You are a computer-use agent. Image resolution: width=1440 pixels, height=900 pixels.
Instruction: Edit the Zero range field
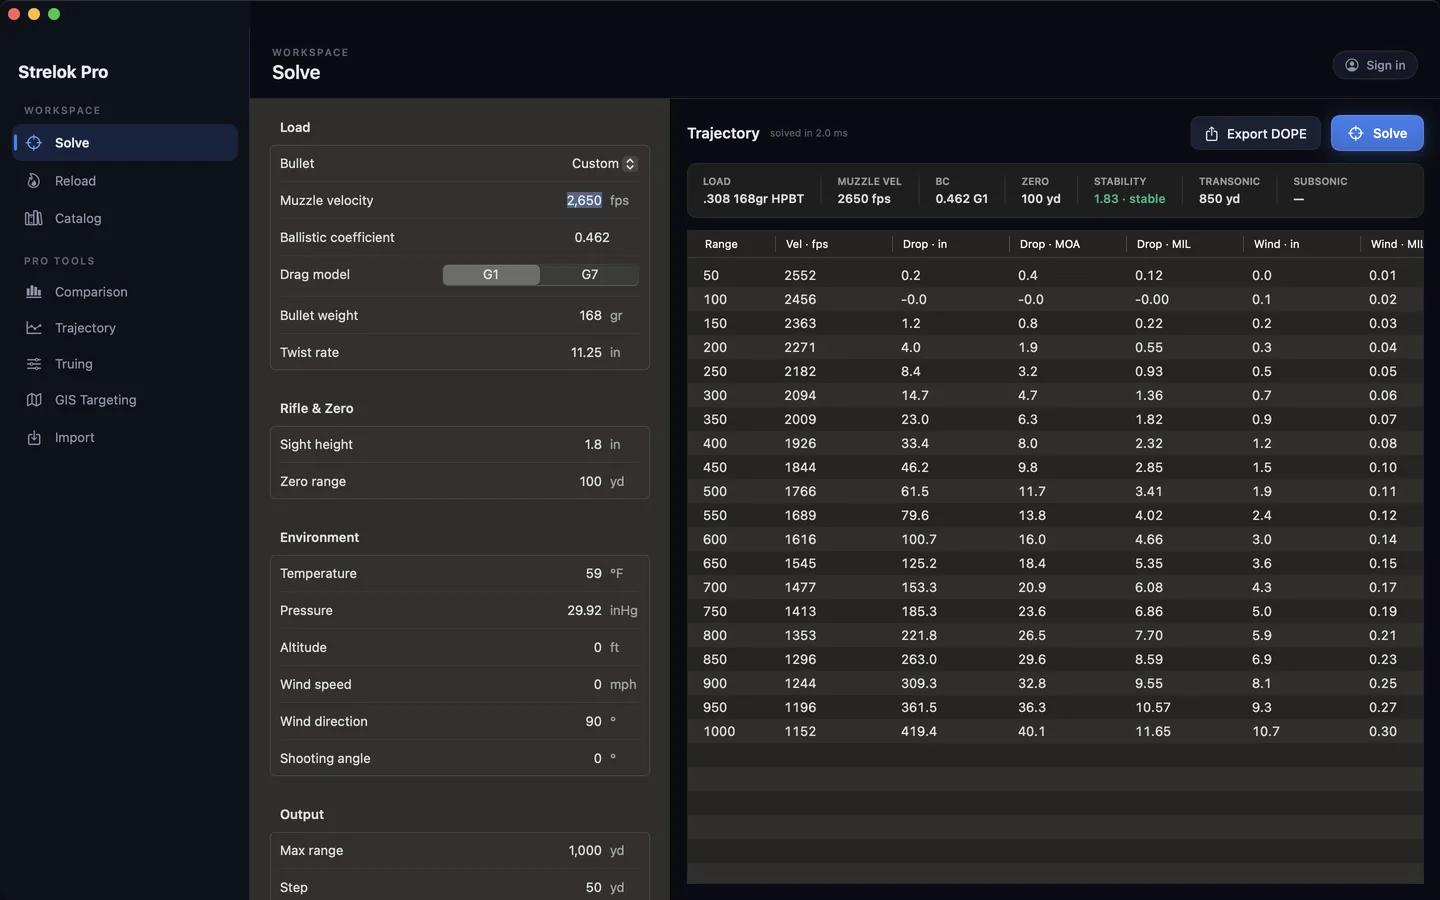point(590,481)
